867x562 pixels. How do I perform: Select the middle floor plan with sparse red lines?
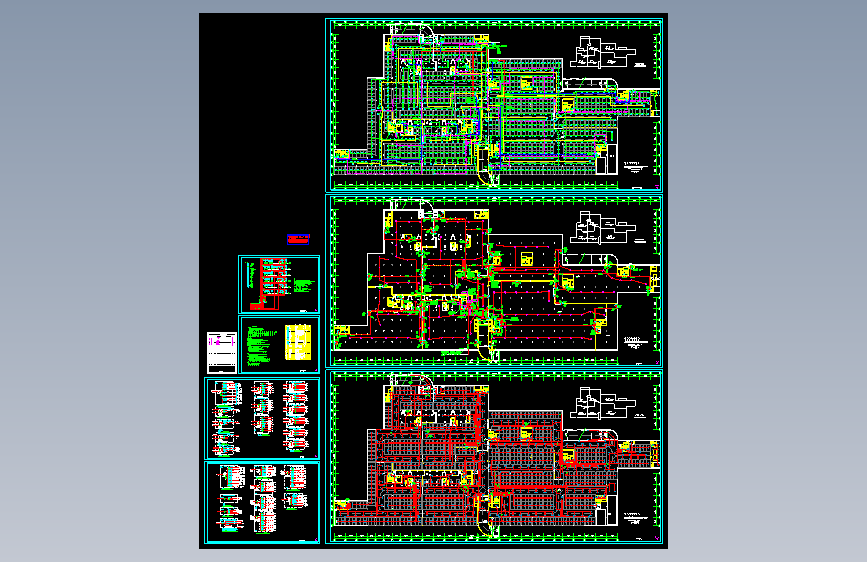(494, 280)
